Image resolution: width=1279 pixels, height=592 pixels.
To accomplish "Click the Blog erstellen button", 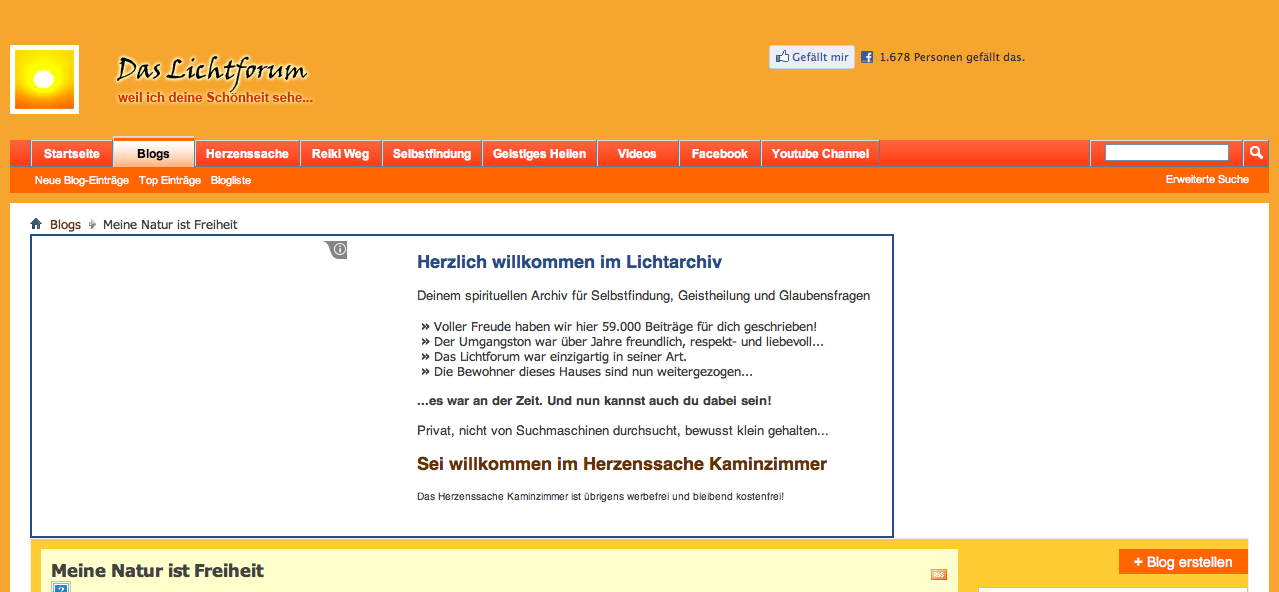I will pos(1183,562).
